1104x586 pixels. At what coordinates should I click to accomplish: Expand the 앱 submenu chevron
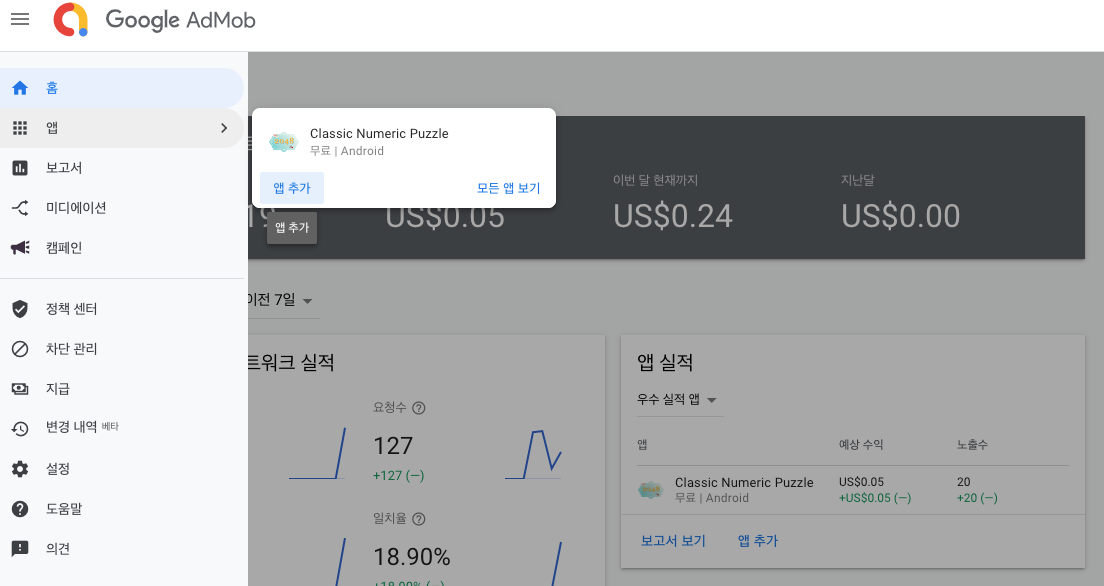click(224, 127)
